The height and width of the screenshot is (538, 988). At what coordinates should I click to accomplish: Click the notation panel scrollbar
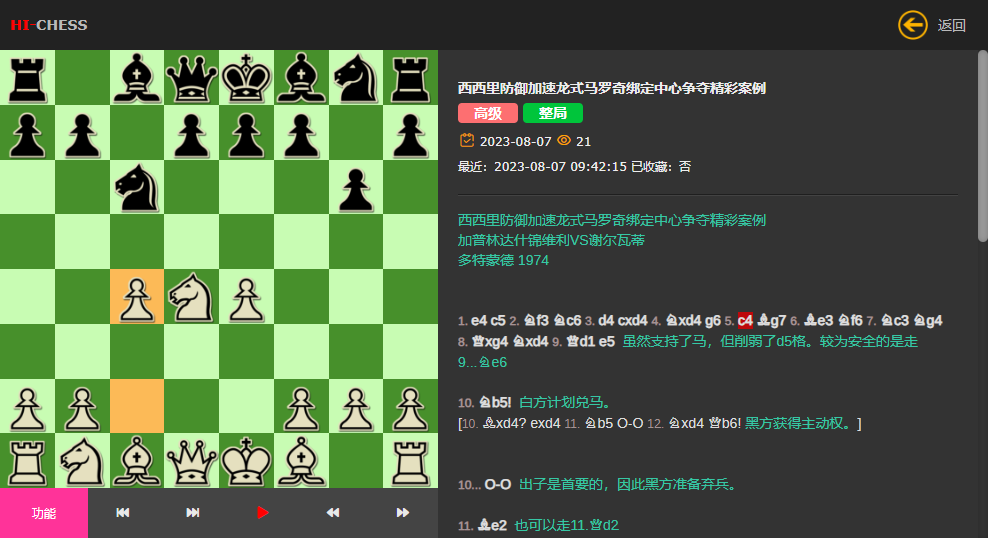point(983,146)
